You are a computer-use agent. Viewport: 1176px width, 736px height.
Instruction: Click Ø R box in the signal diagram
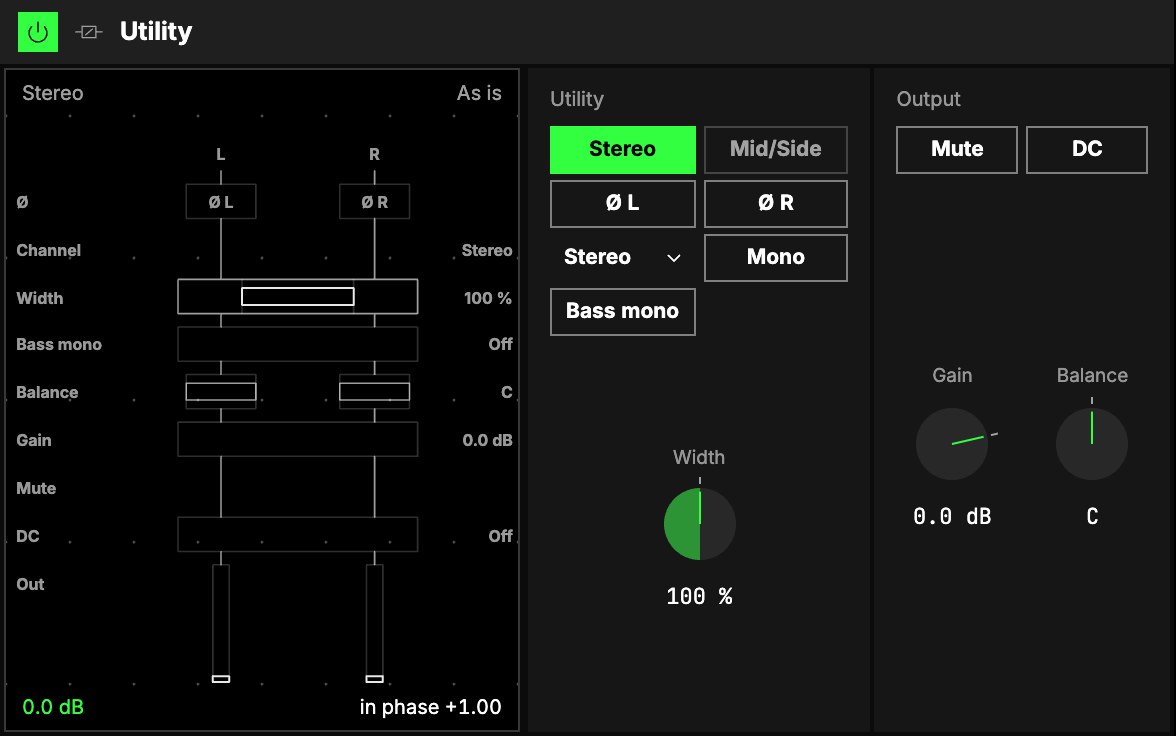374,202
